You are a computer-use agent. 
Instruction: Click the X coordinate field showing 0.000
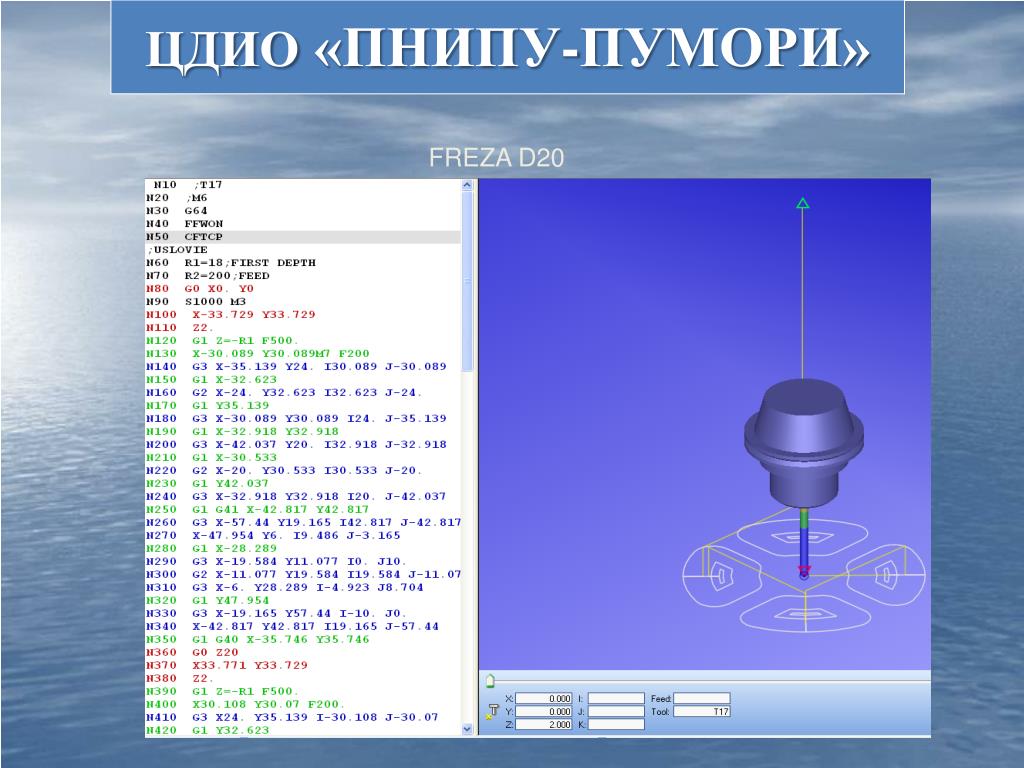(x=543, y=698)
